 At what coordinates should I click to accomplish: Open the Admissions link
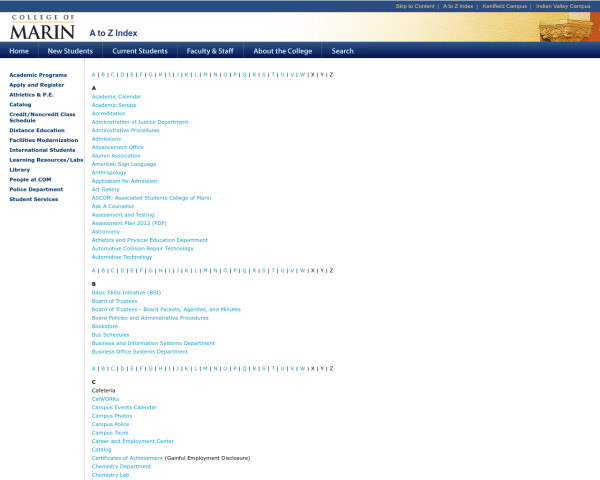106,139
